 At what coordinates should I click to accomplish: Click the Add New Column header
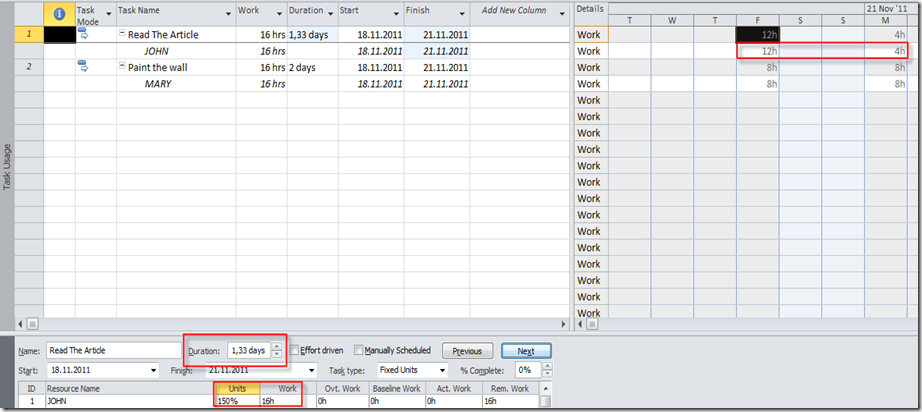coord(514,11)
